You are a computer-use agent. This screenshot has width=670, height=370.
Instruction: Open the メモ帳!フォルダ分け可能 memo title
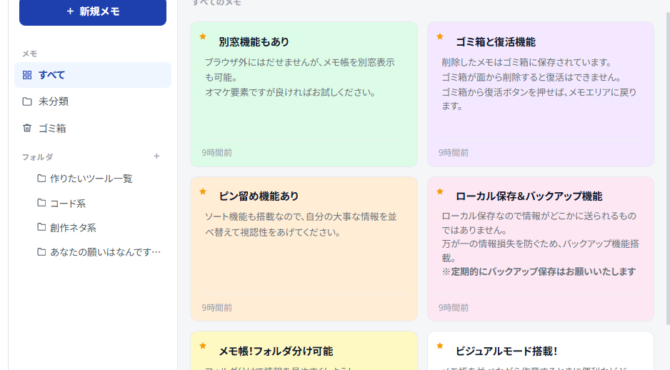276,351
